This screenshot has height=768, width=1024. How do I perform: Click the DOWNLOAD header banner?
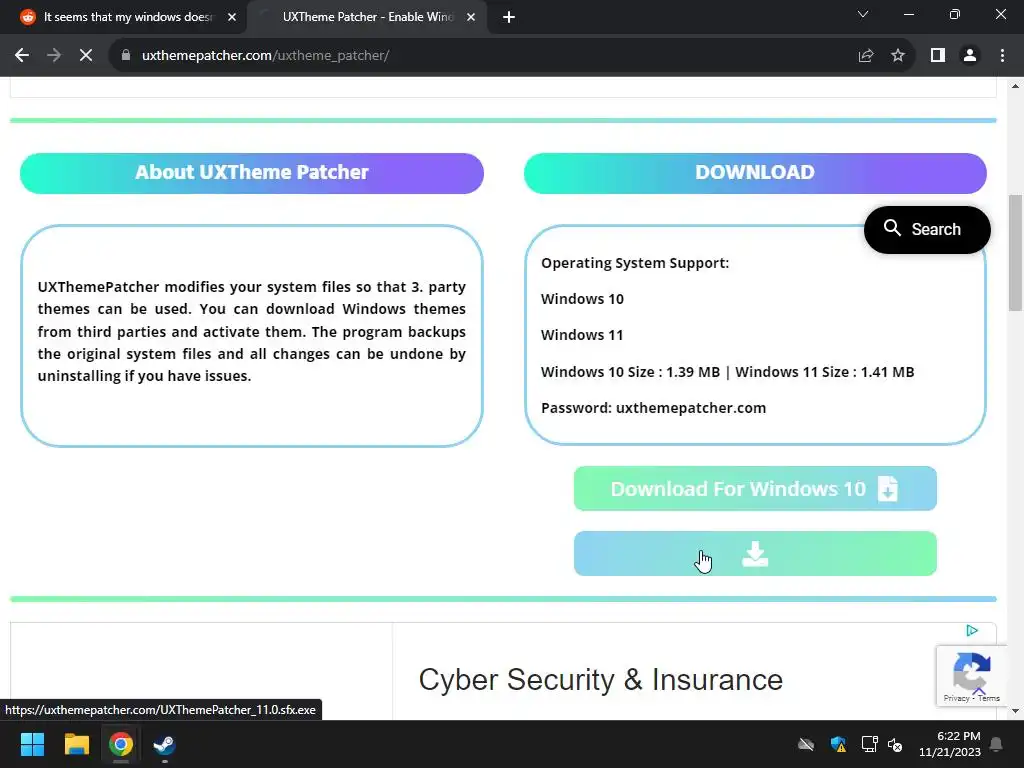click(x=755, y=173)
